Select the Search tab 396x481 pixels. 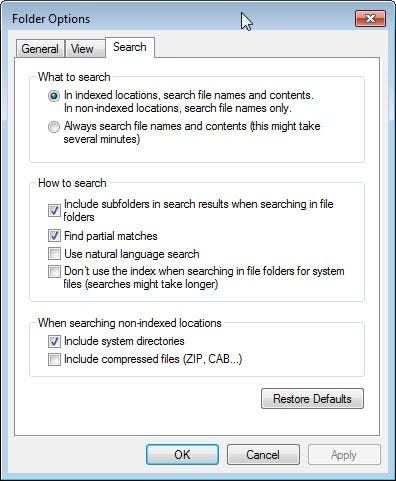coord(130,47)
